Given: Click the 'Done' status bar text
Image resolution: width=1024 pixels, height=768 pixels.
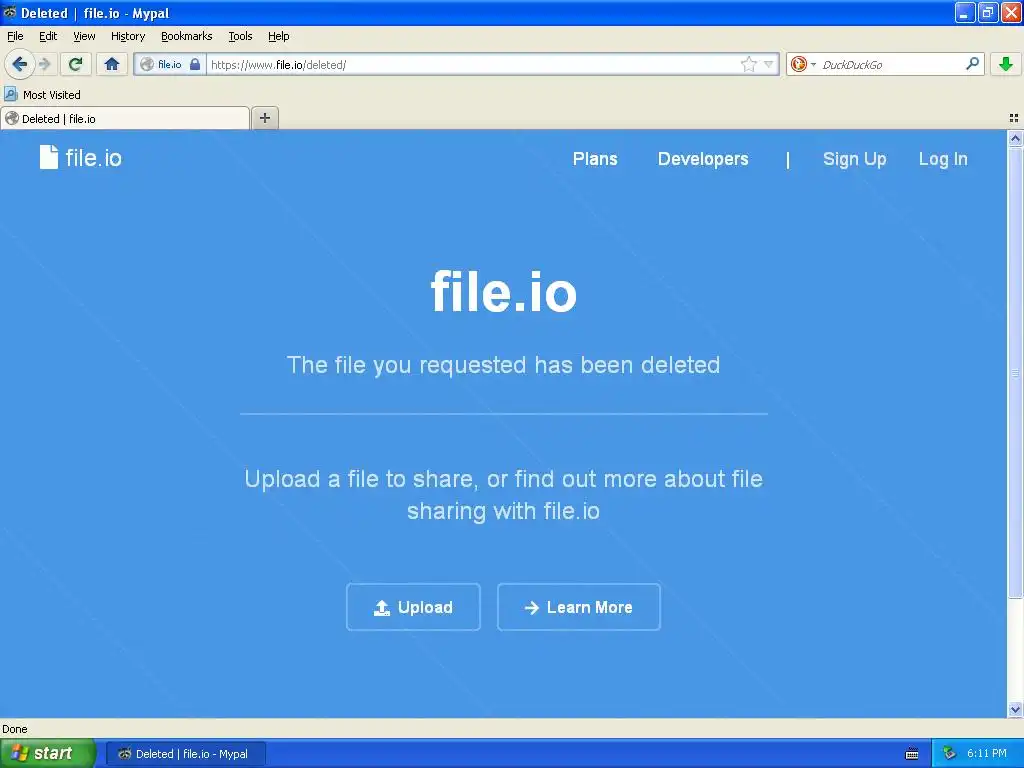Looking at the screenshot, I should [x=15, y=729].
